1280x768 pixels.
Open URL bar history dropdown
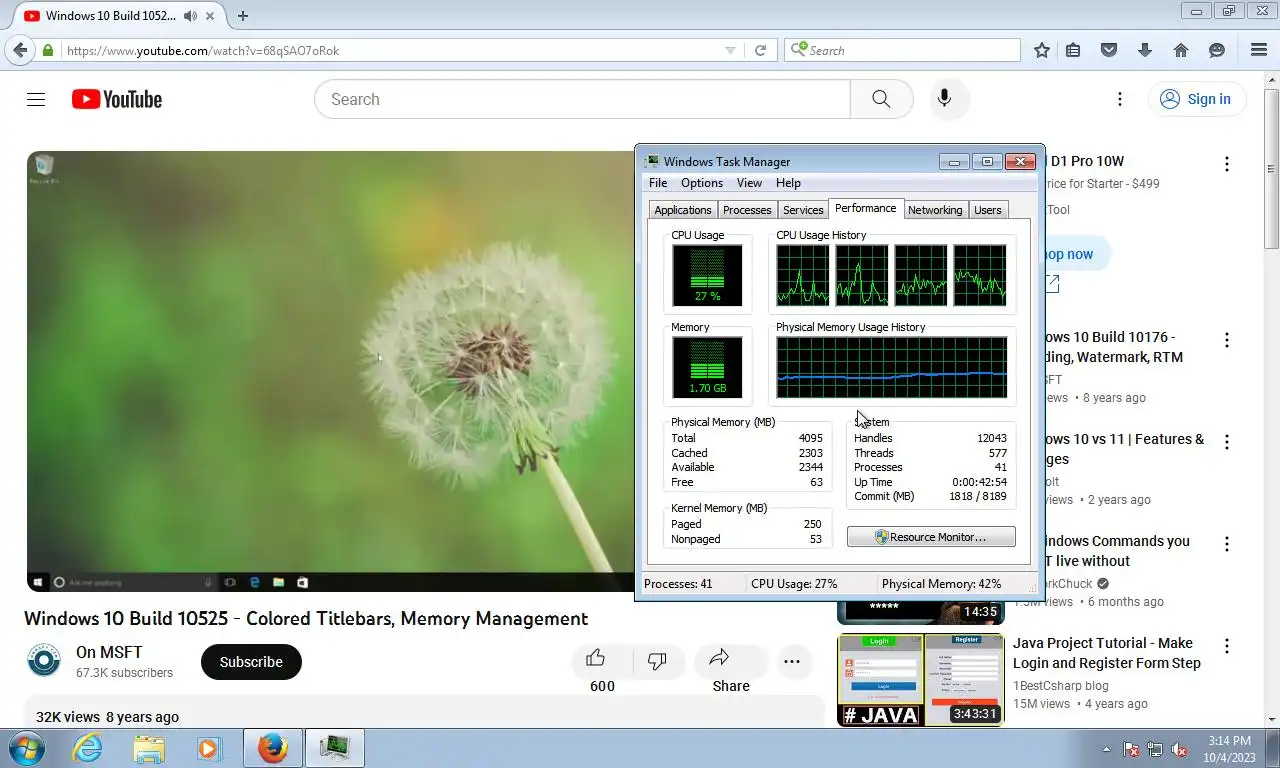tap(730, 50)
